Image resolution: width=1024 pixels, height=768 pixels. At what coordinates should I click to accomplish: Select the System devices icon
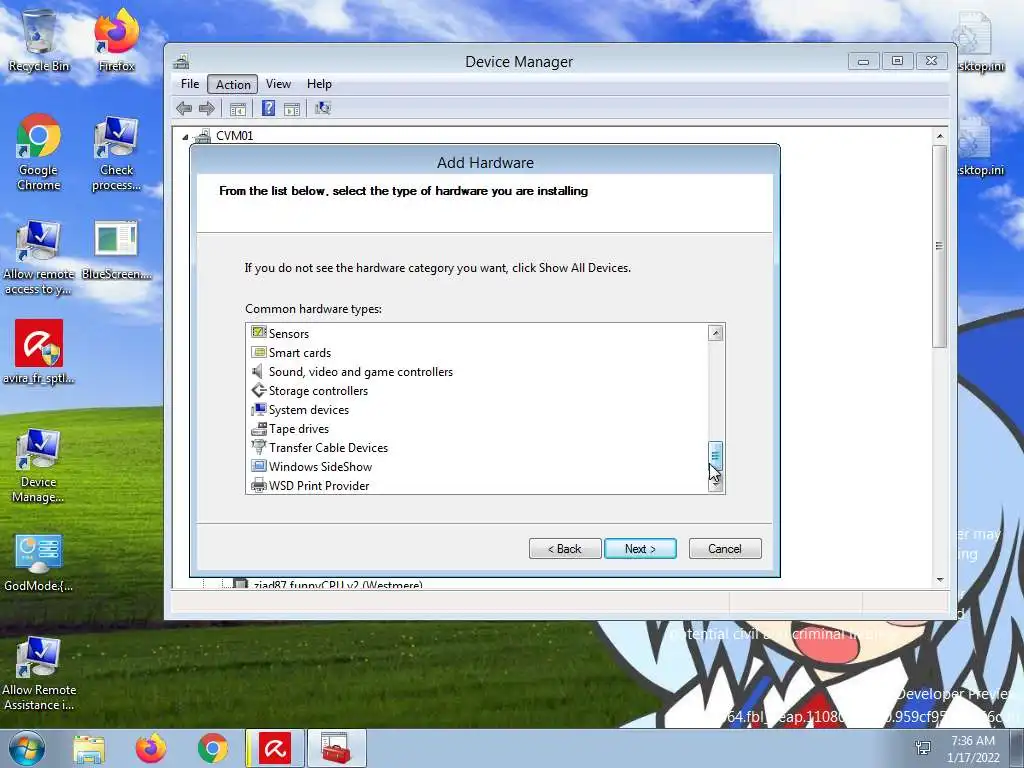(259, 409)
